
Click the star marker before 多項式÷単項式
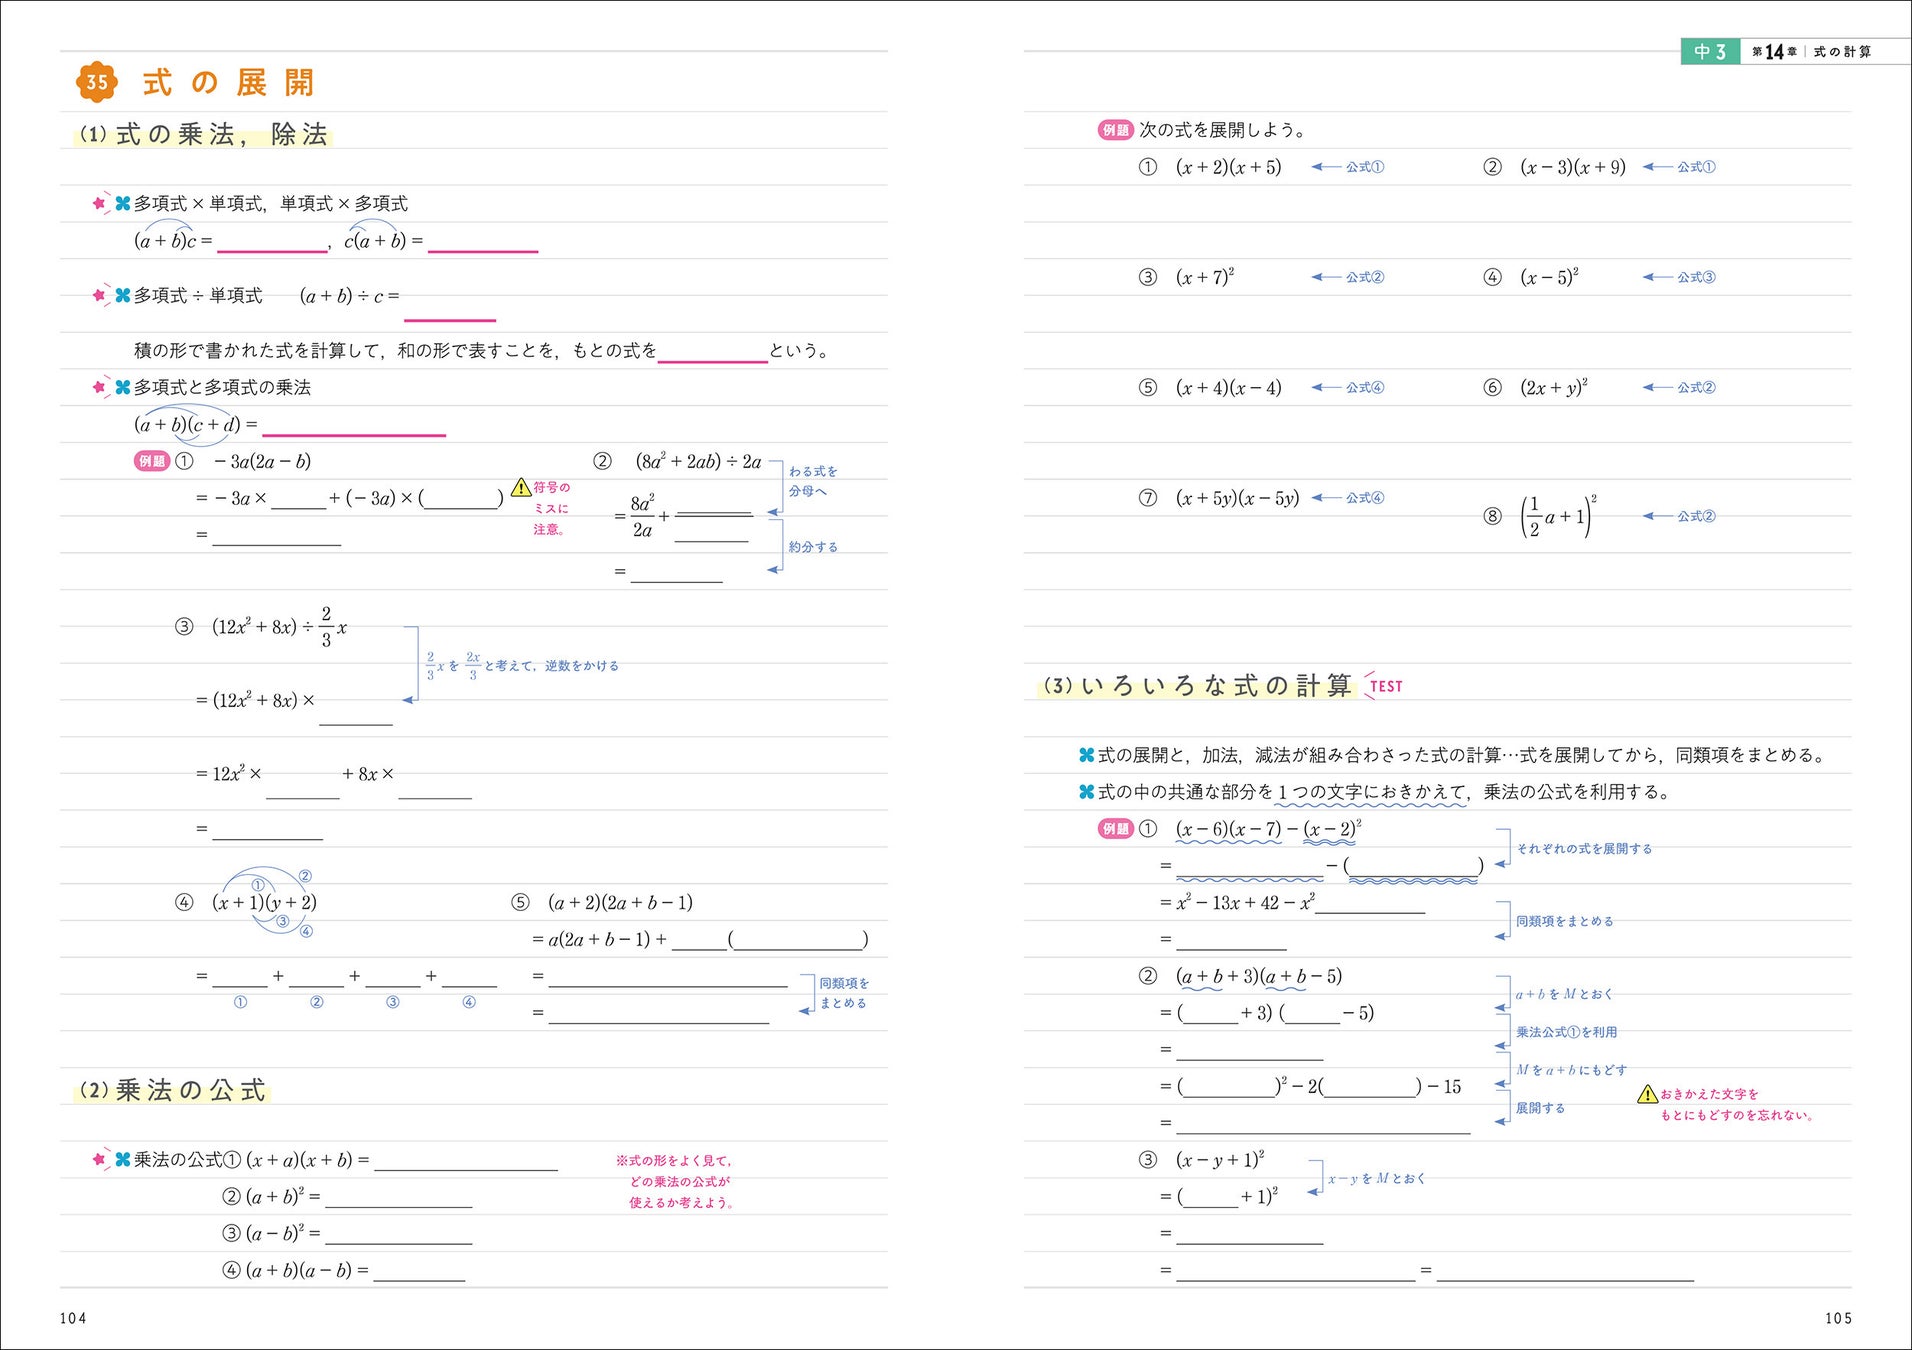click(99, 295)
